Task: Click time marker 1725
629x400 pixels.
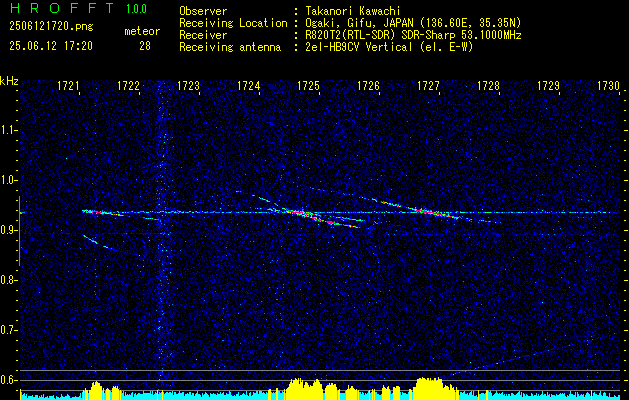Action: click(x=308, y=85)
